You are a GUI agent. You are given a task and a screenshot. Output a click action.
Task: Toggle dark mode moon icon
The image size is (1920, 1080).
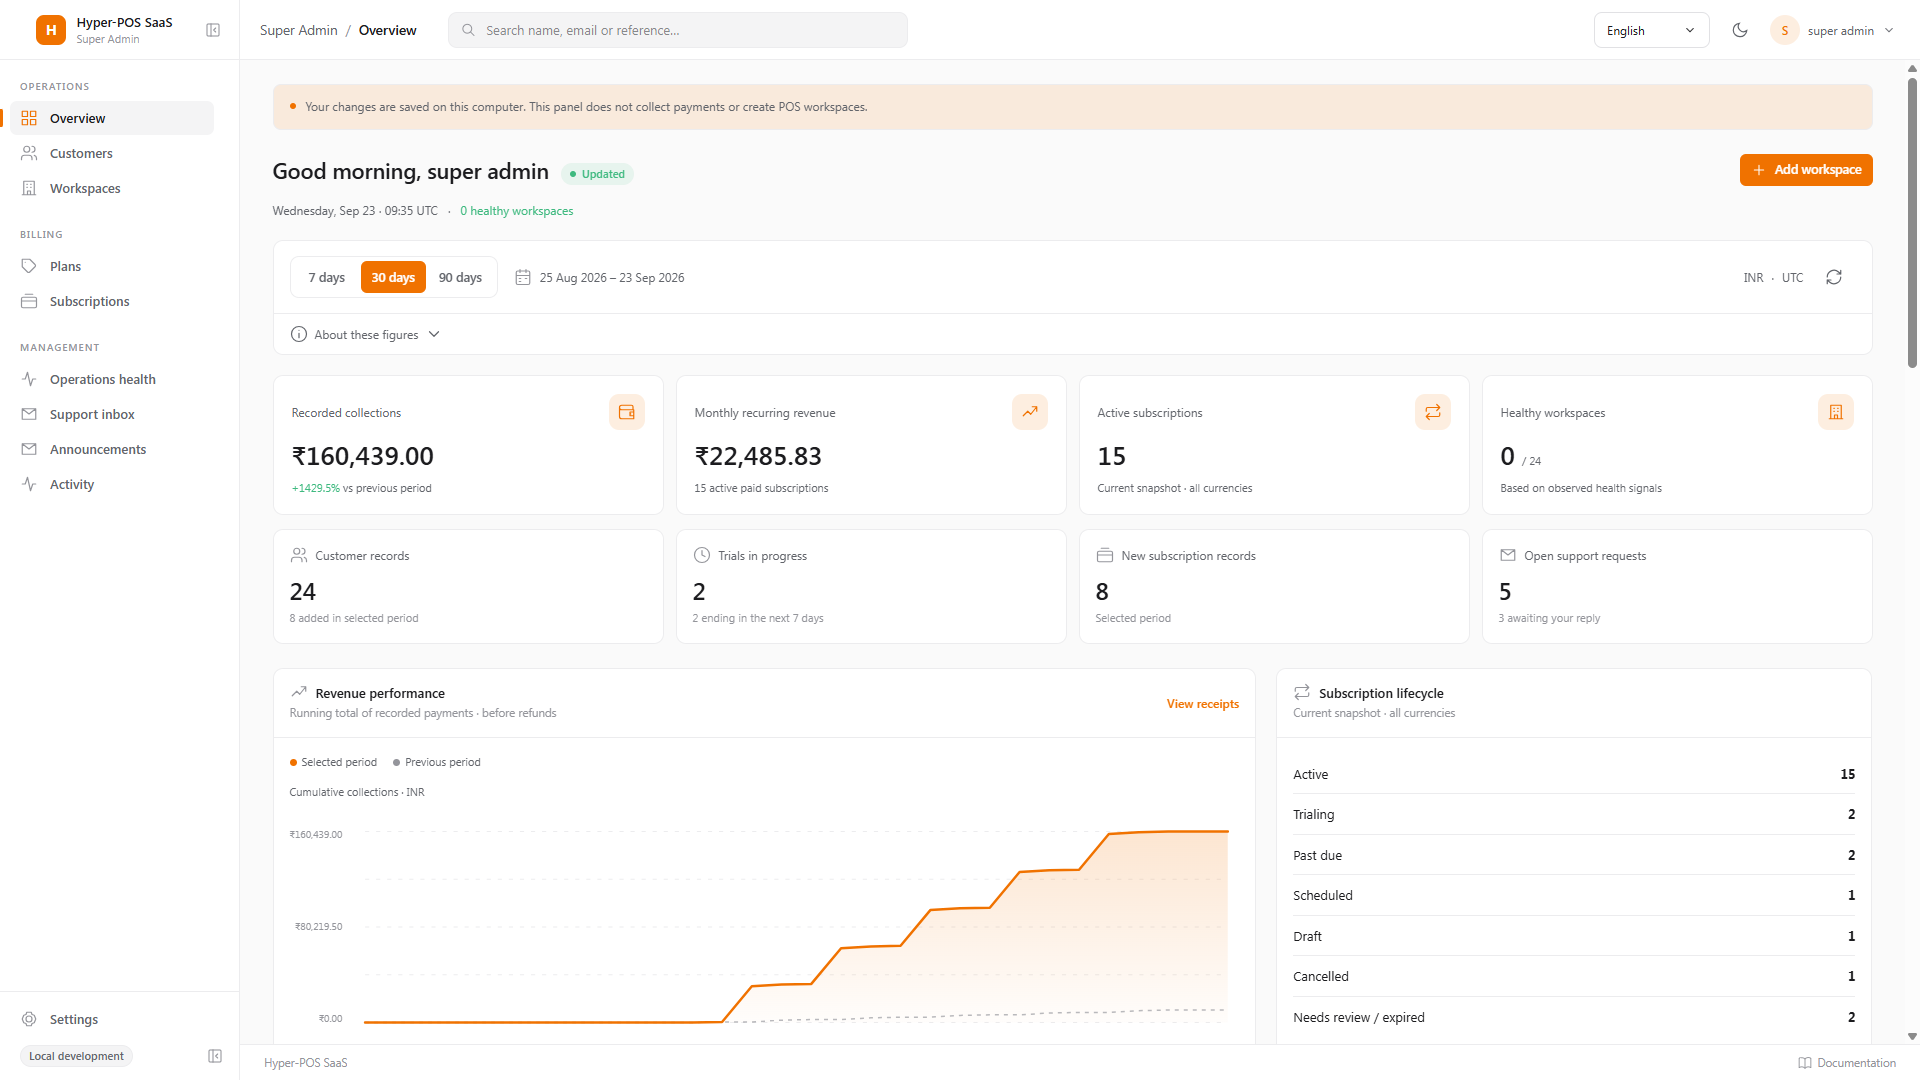(x=1740, y=30)
